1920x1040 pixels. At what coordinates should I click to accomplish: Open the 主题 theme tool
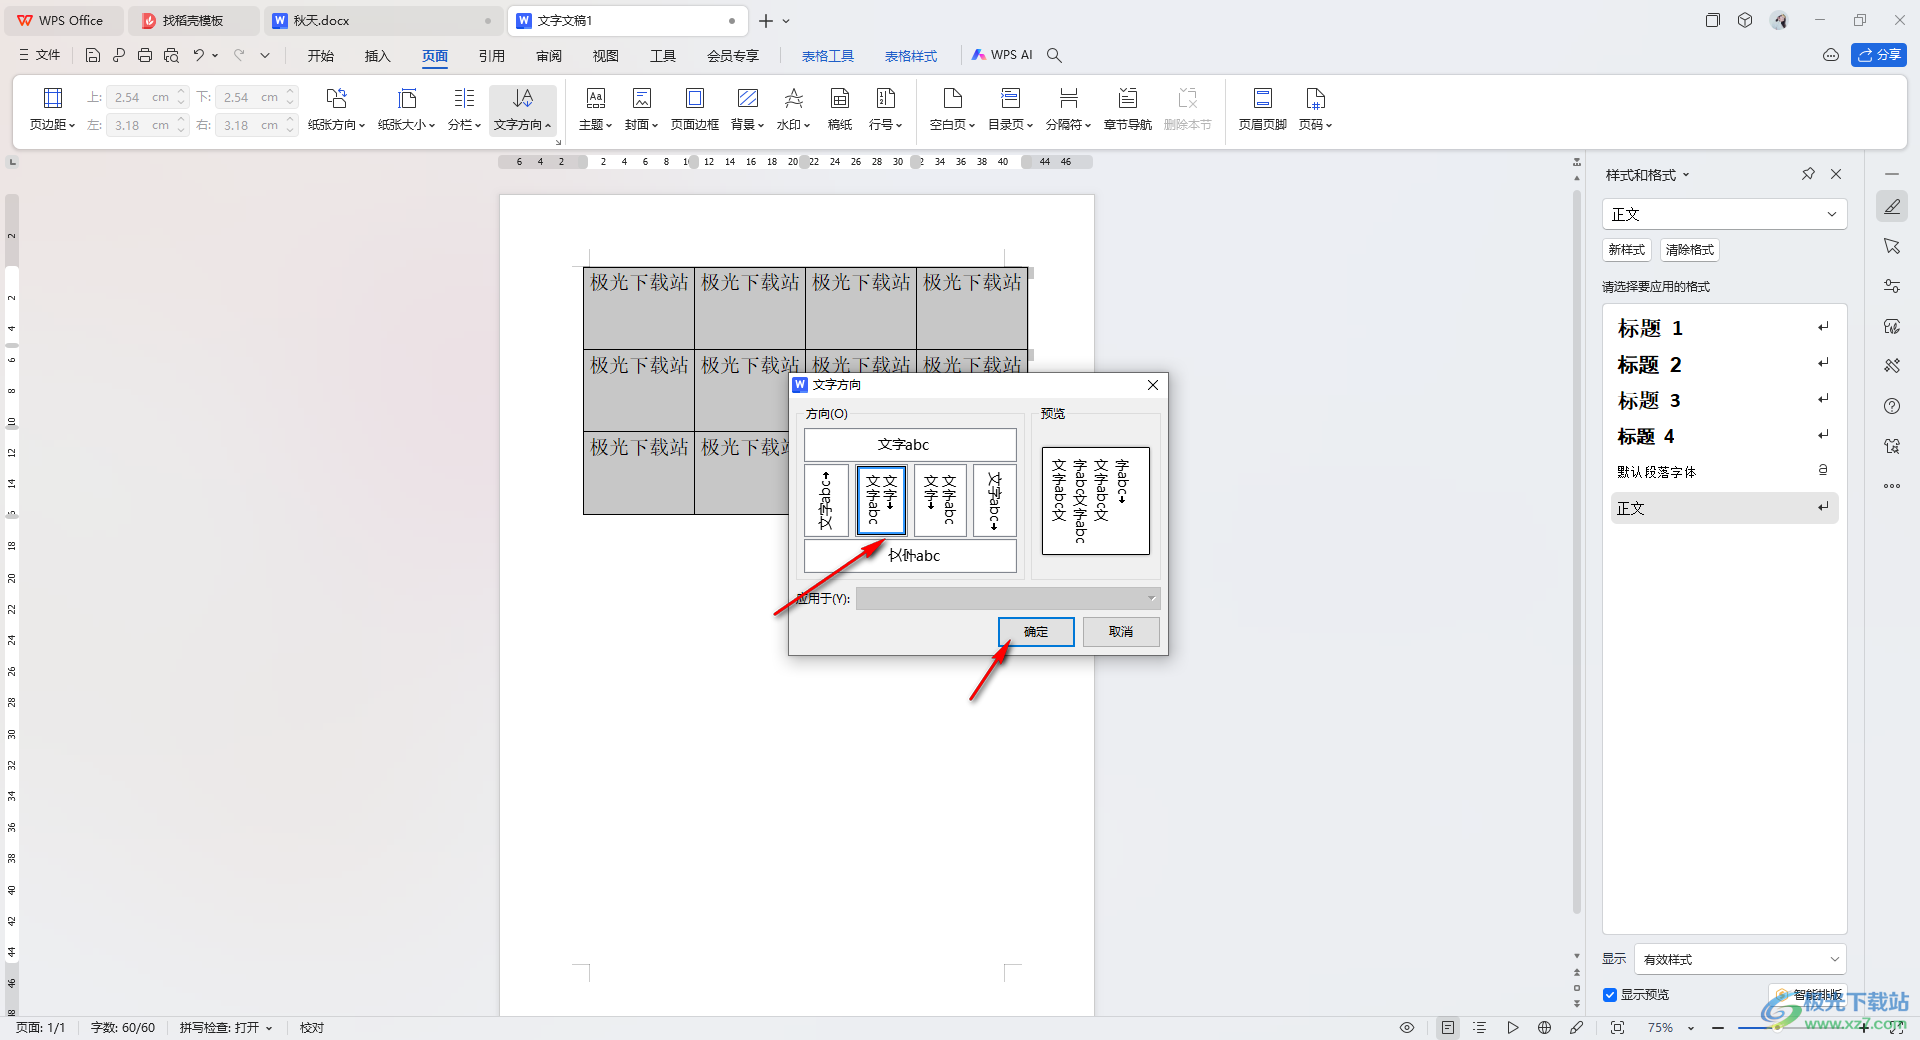click(x=595, y=109)
